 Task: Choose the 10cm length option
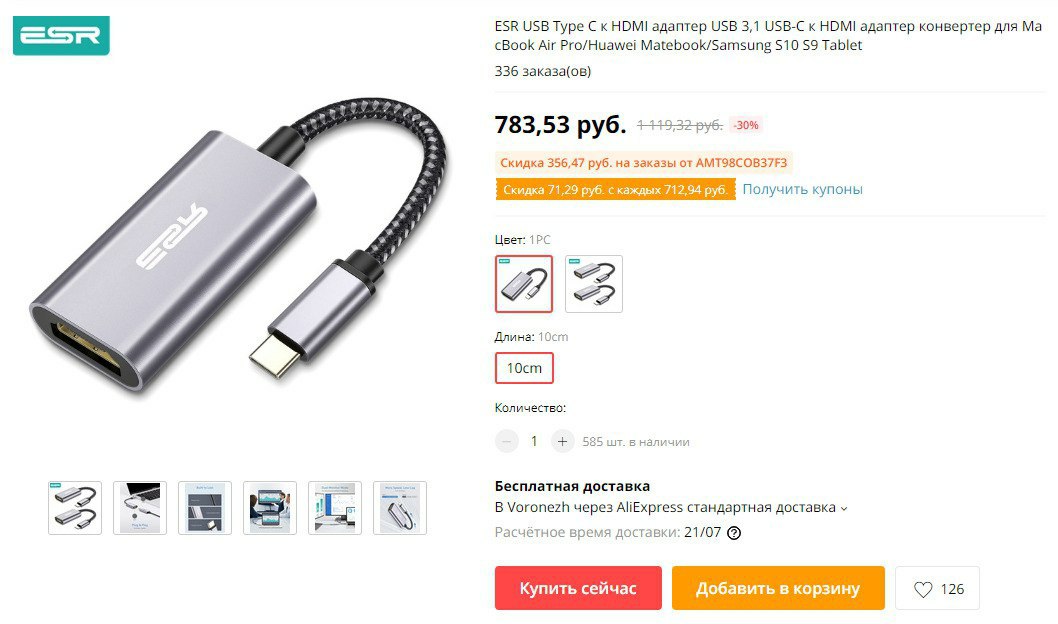(x=524, y=368)
